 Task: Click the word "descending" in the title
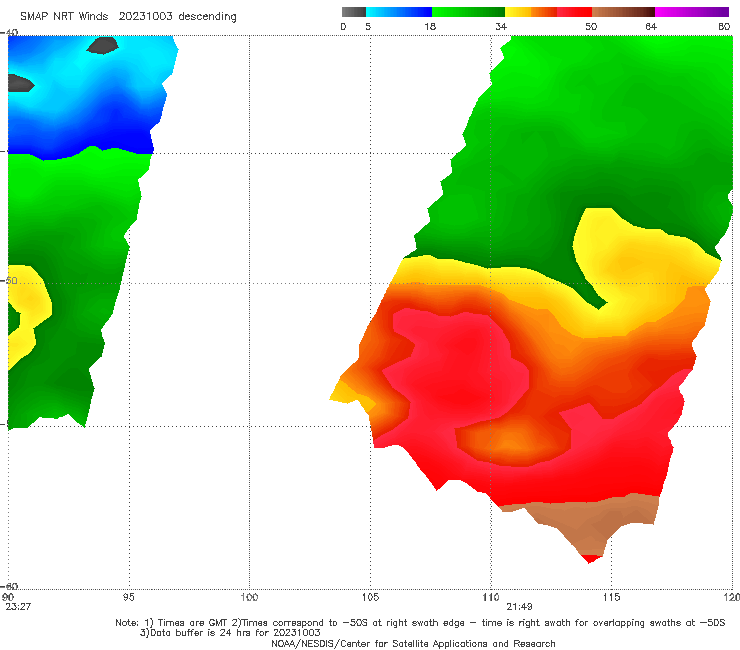208,17
